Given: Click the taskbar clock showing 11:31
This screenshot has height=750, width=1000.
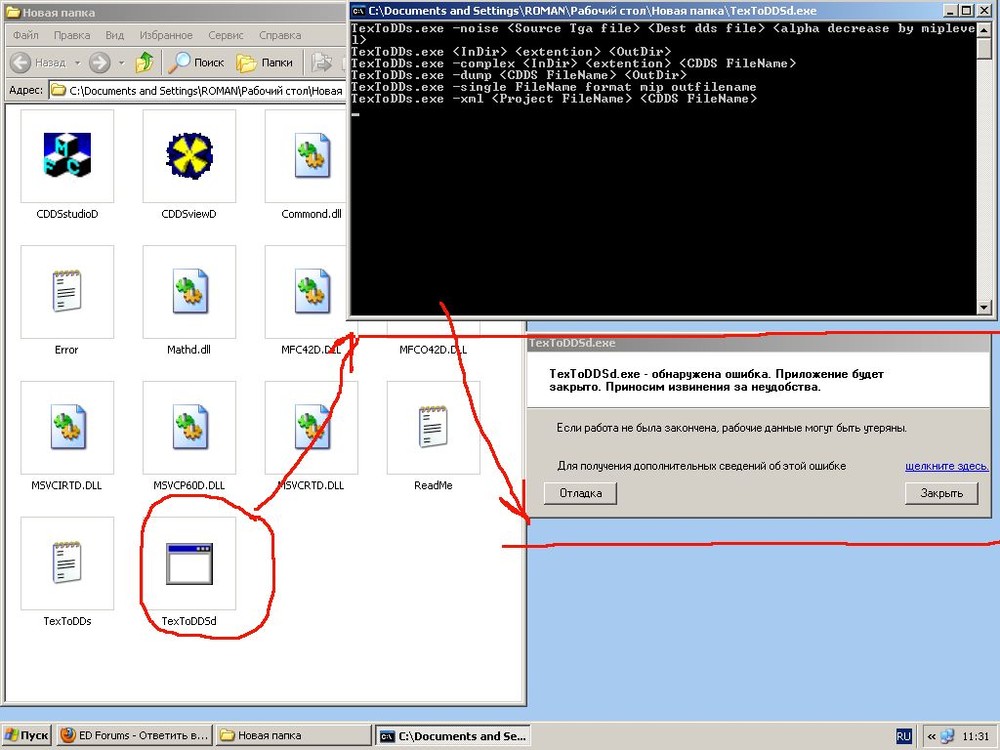Looking at the screenshot, I should point(974,736).
